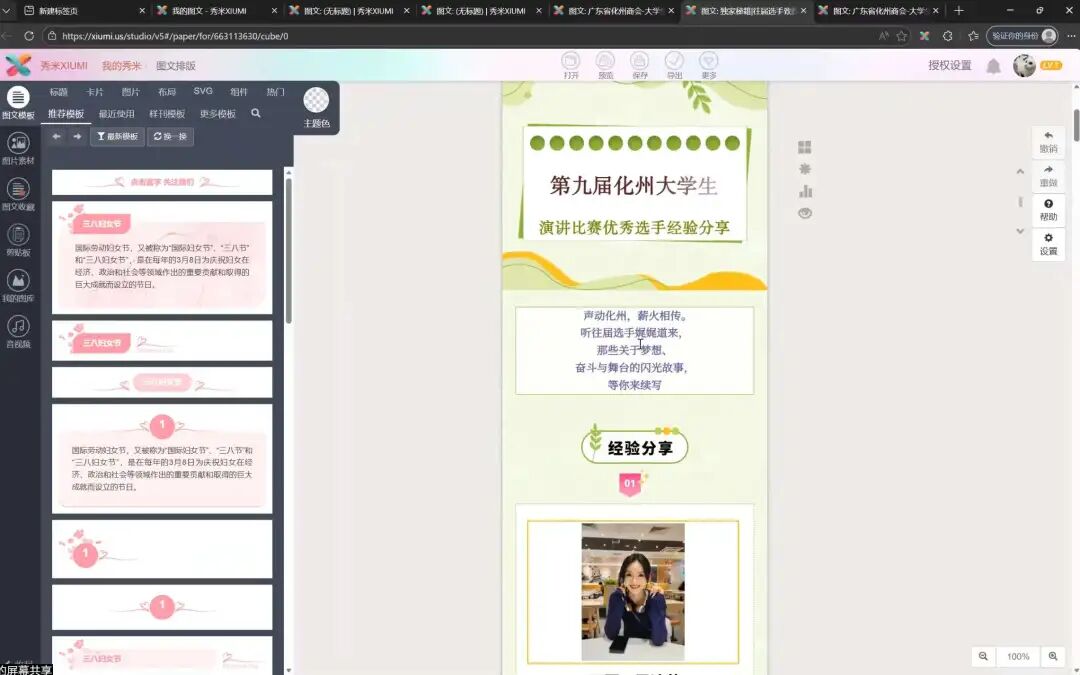Open the 我的图库 gallery panel
This screenshot has height=675, width=1080.
(18, 286)
